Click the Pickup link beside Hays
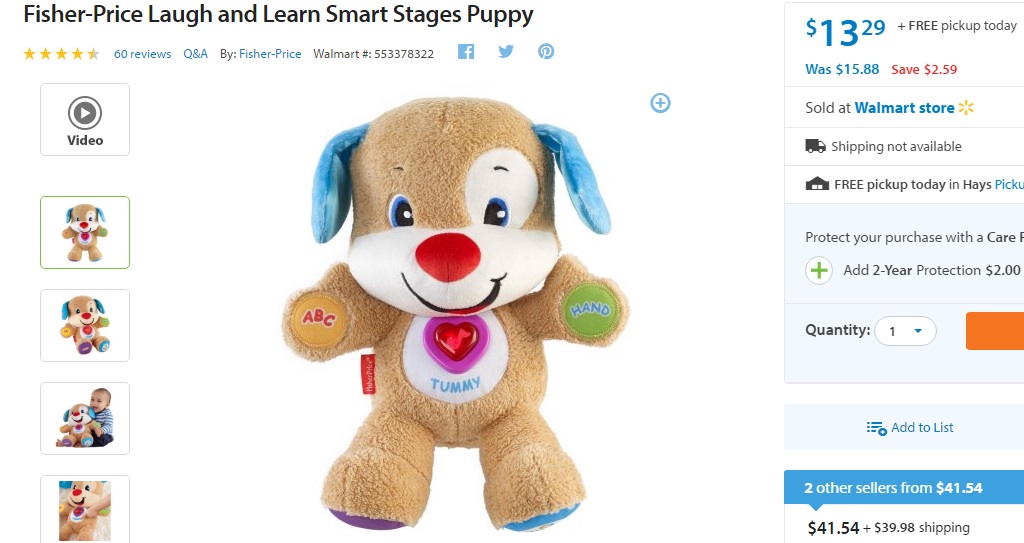This screenshot has height=543, width=1024. point(1009,184)
